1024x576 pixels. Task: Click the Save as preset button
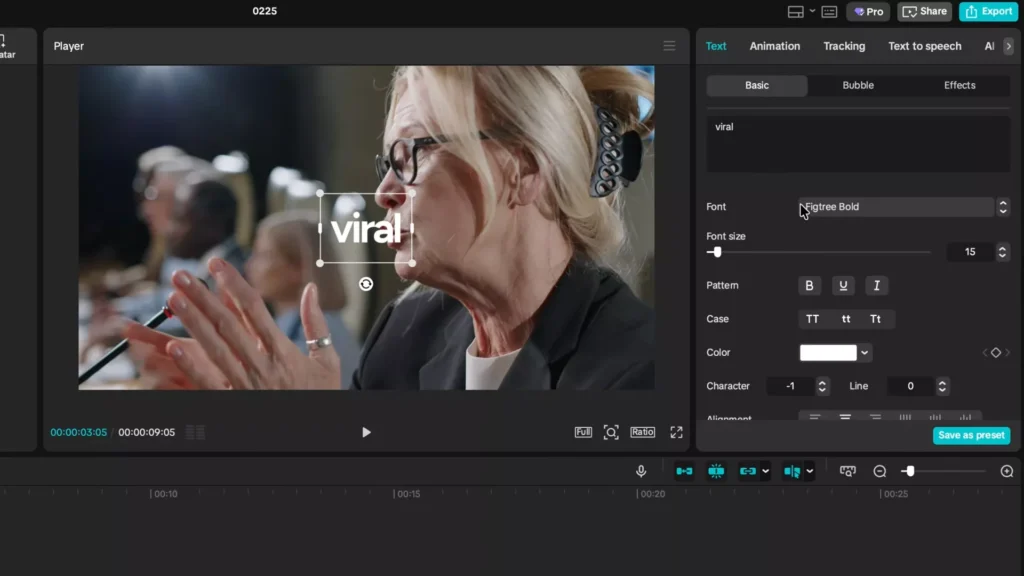(971, 435)
